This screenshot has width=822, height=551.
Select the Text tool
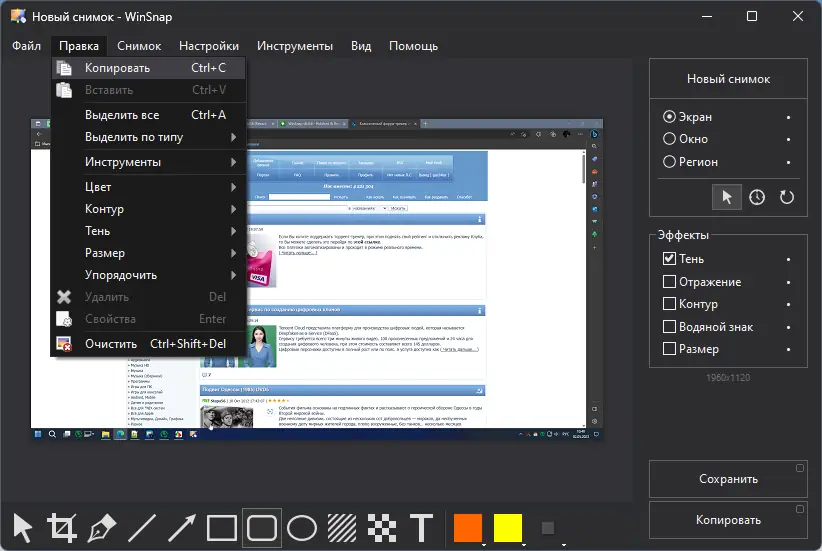coord(421,528)
